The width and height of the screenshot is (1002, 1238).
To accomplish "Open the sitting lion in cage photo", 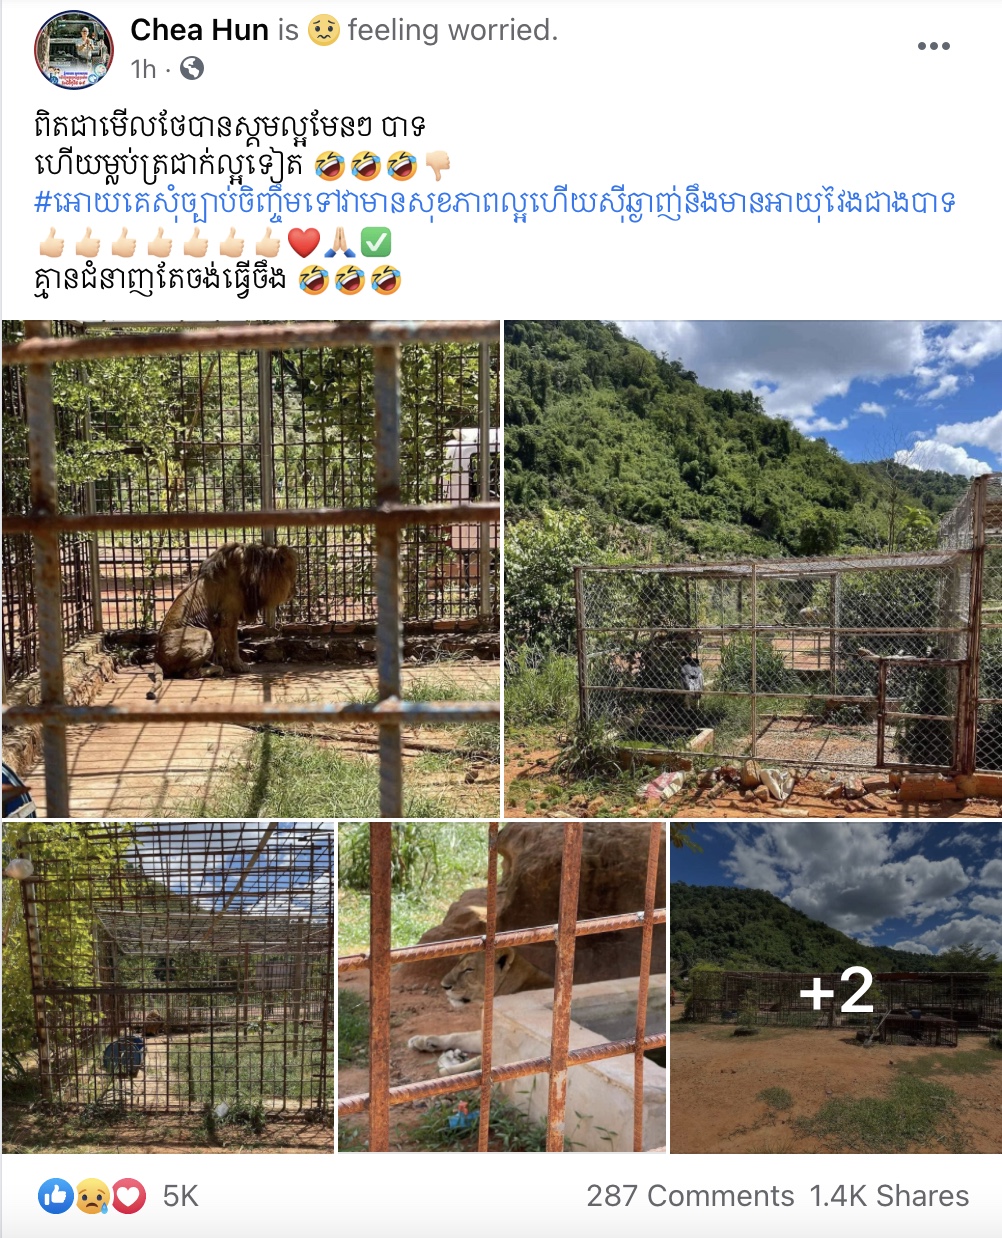I will point(251,569).
